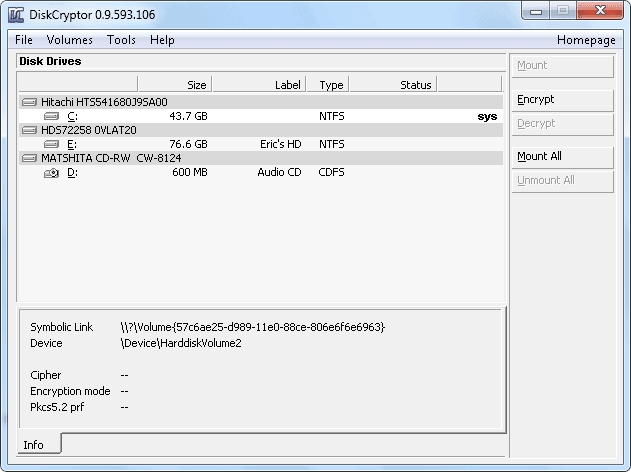Click the Audio CD label
This screenshot has height=472, width=631.
[279, 172]
